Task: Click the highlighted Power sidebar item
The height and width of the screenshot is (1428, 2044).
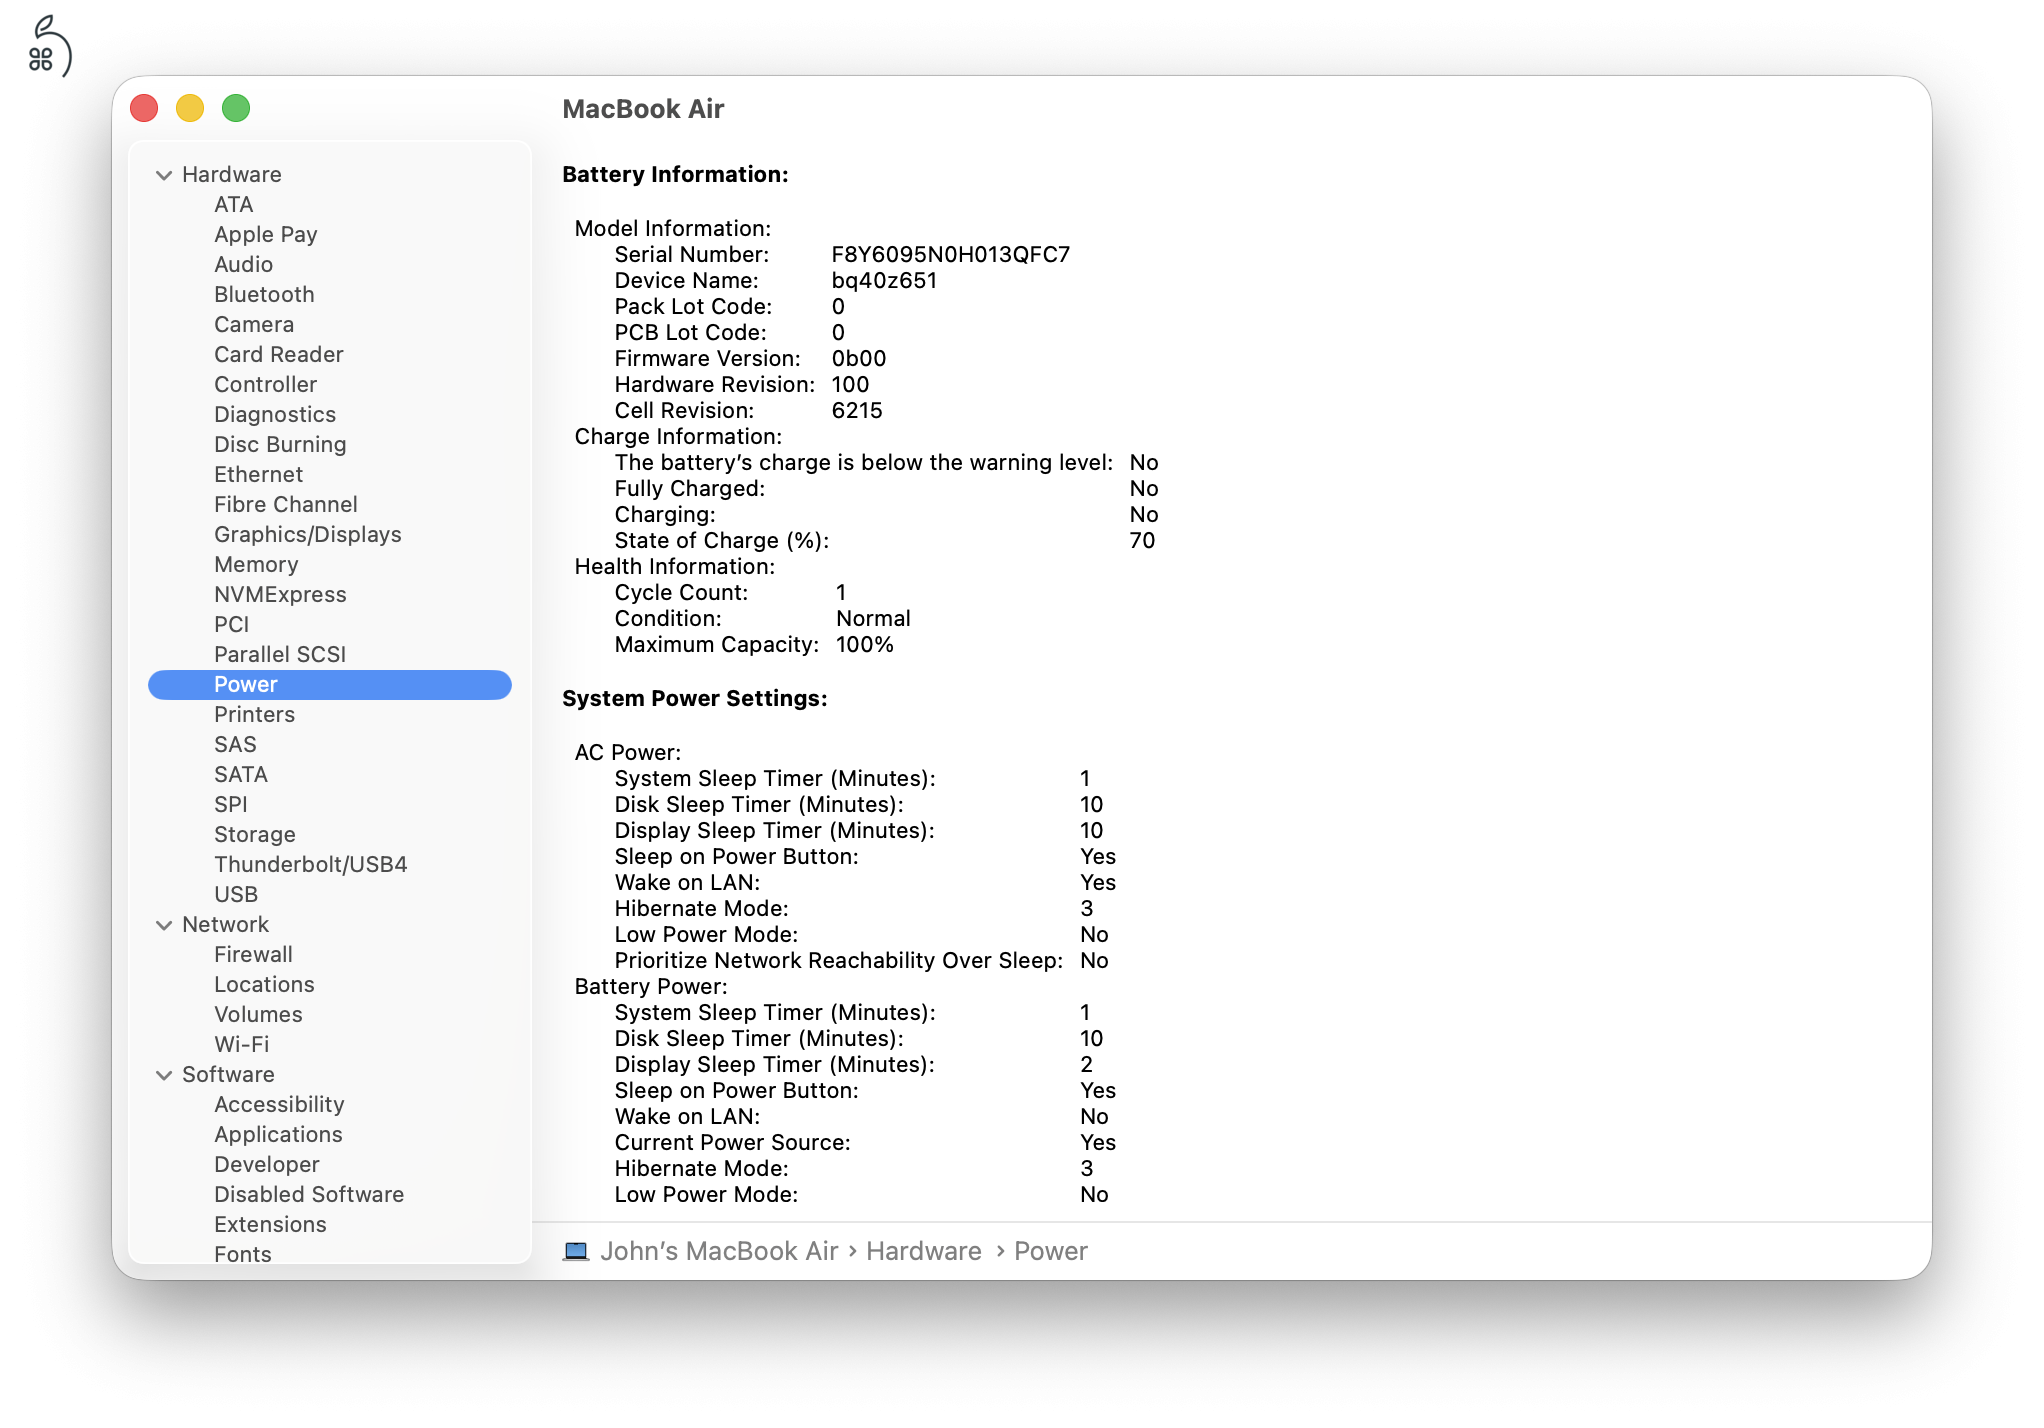Action: [x=330, y=684]
